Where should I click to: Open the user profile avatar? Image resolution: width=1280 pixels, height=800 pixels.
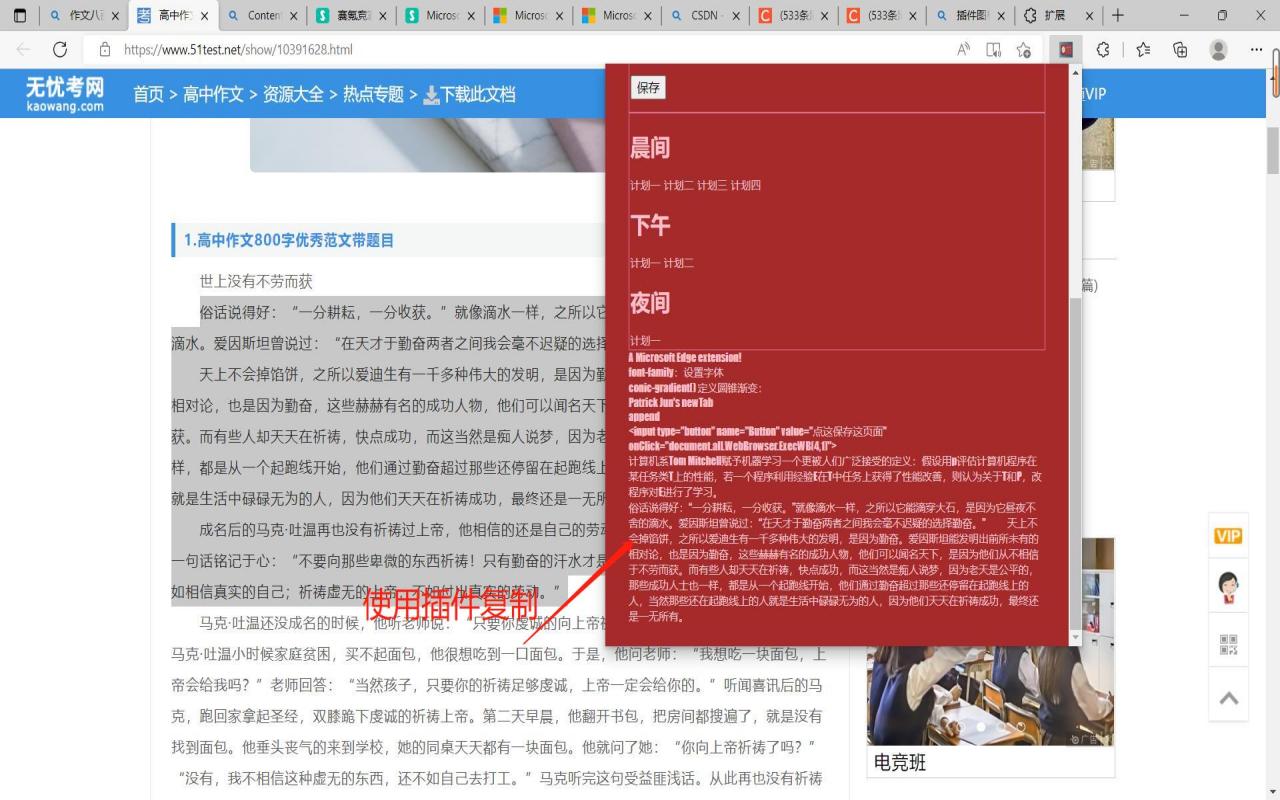[1218, 49]
